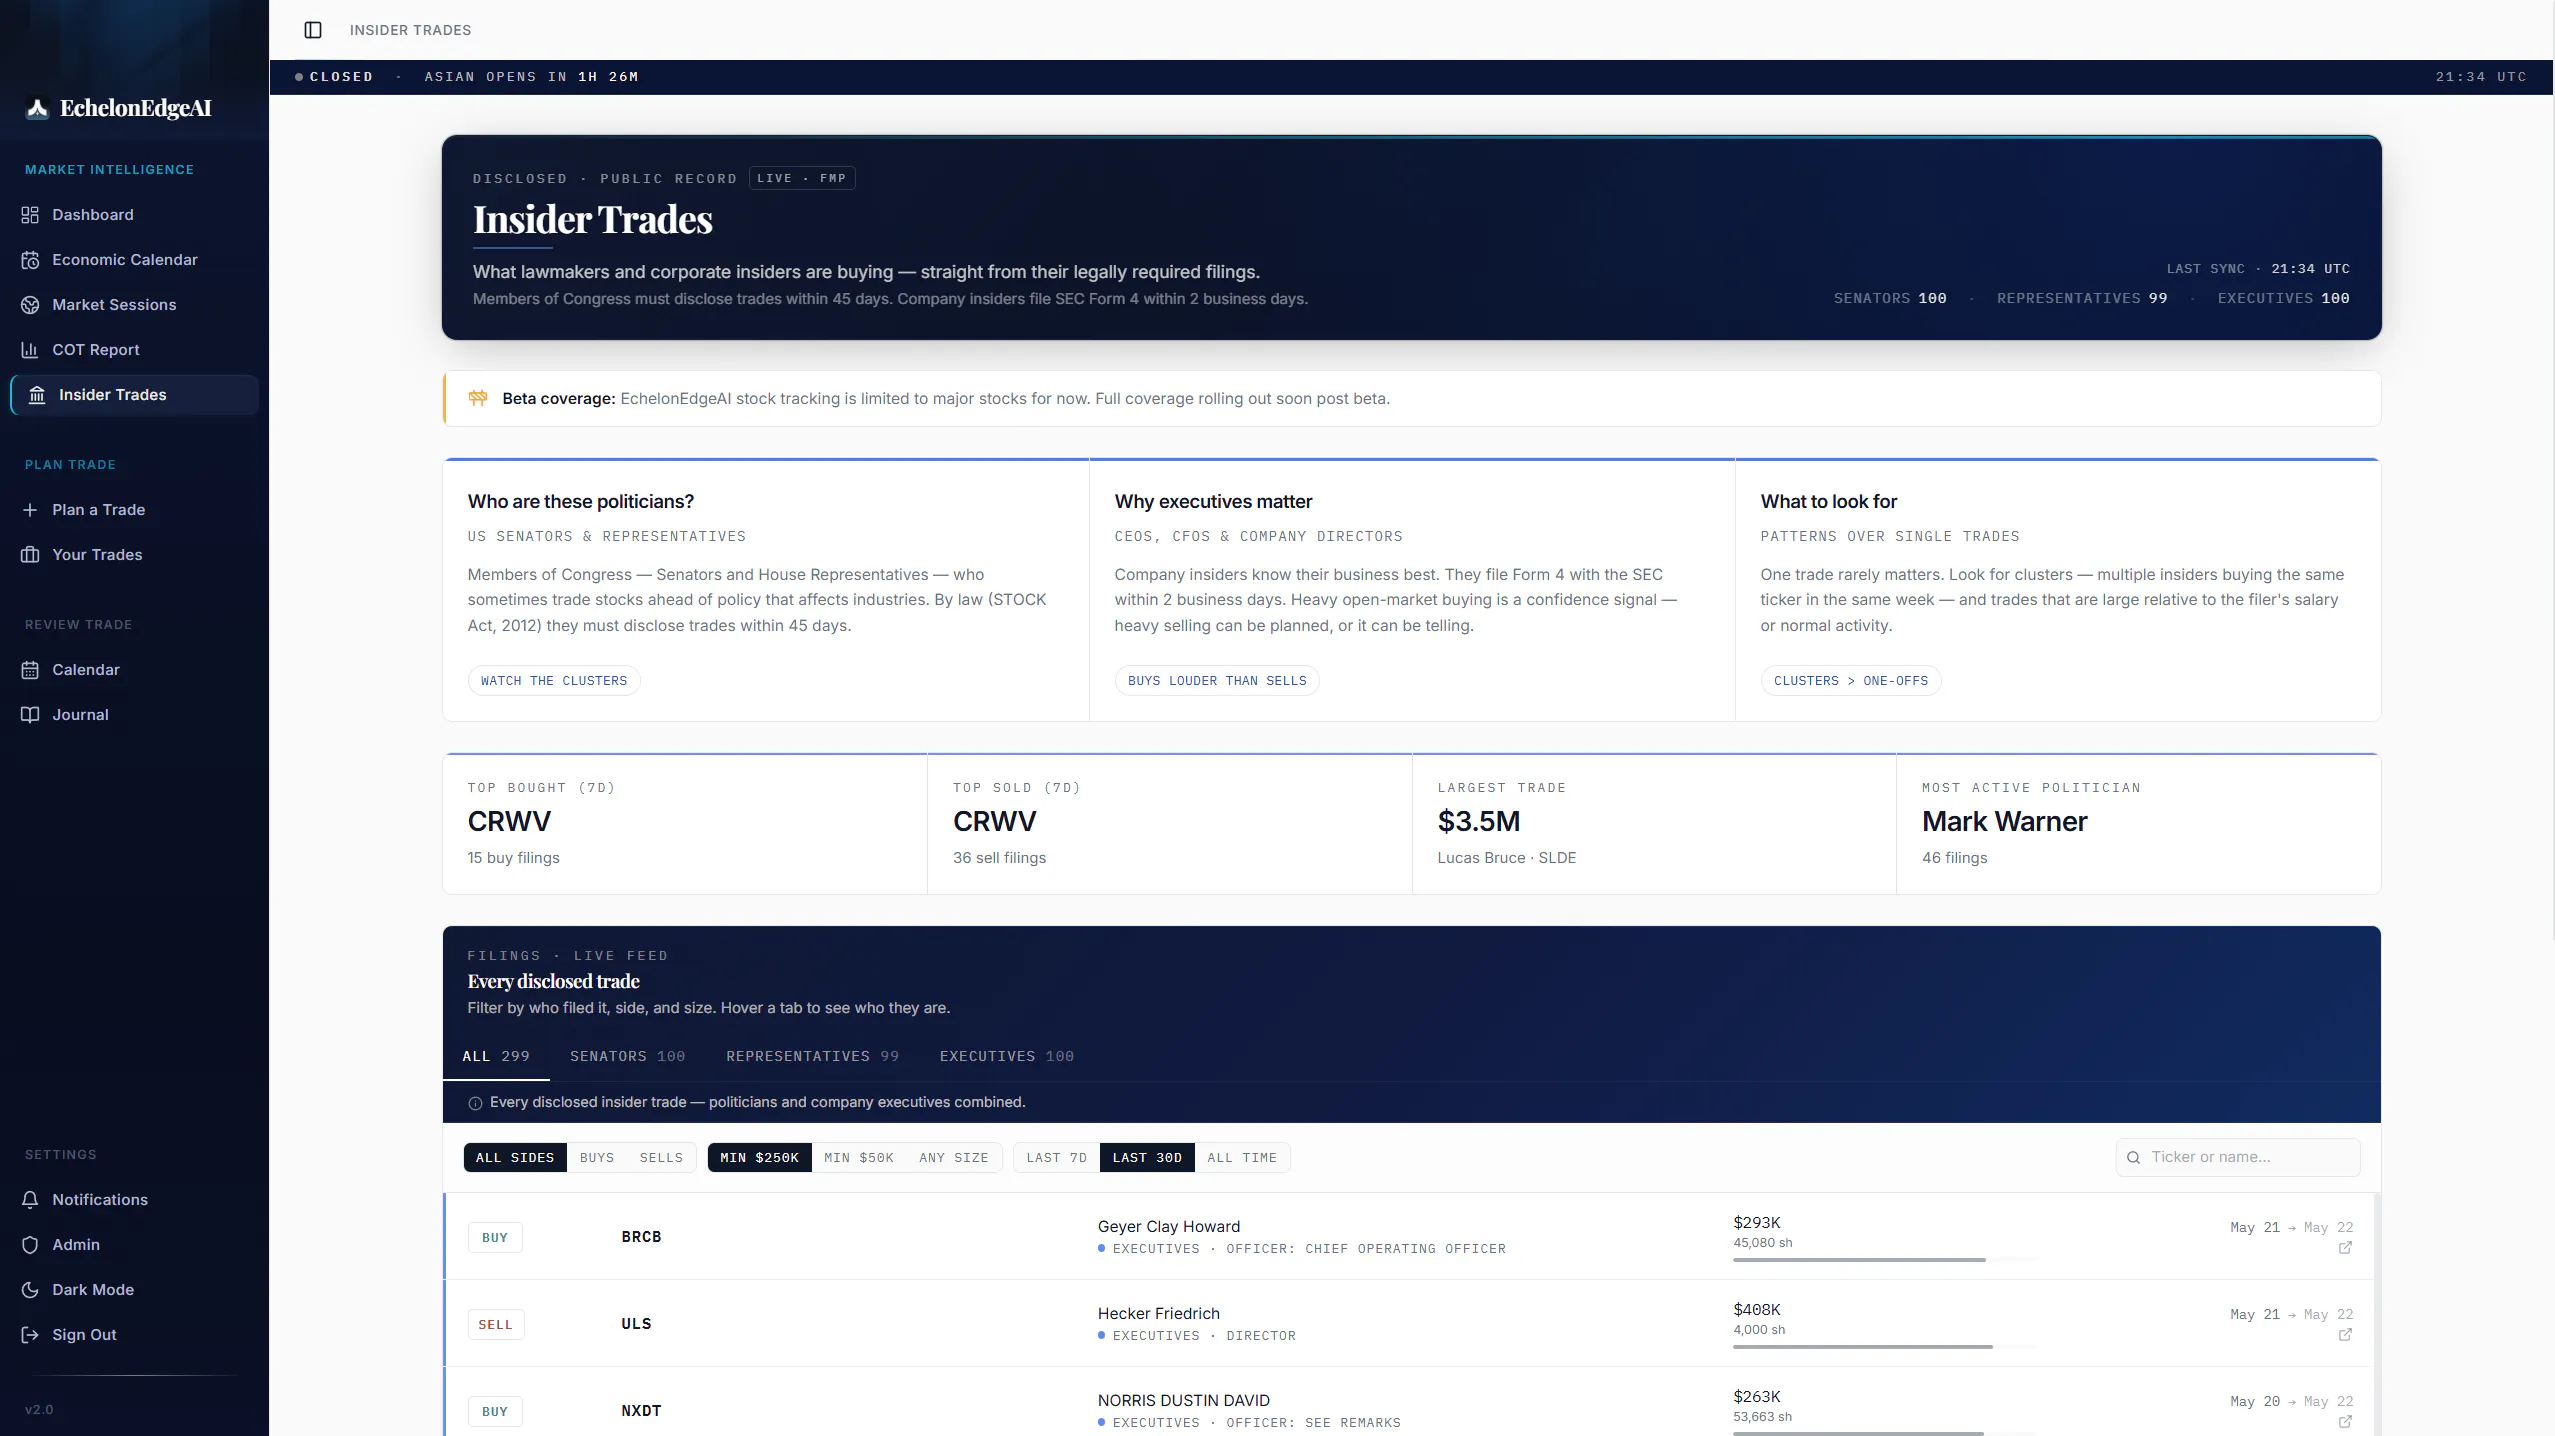The width and height of the screenshot is (2555, 1436).
Task: Click the INSIDER TRADES breadcrumb title
Action: pos(410,30)
